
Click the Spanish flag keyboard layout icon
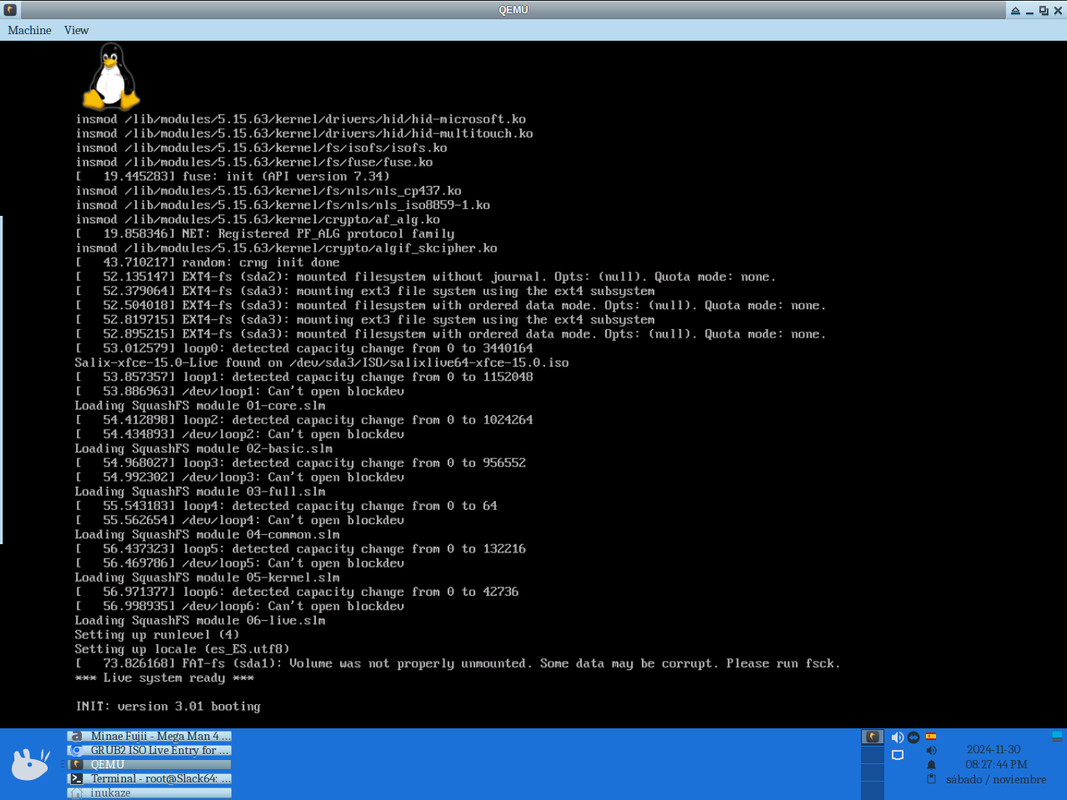tap(931, 736)
